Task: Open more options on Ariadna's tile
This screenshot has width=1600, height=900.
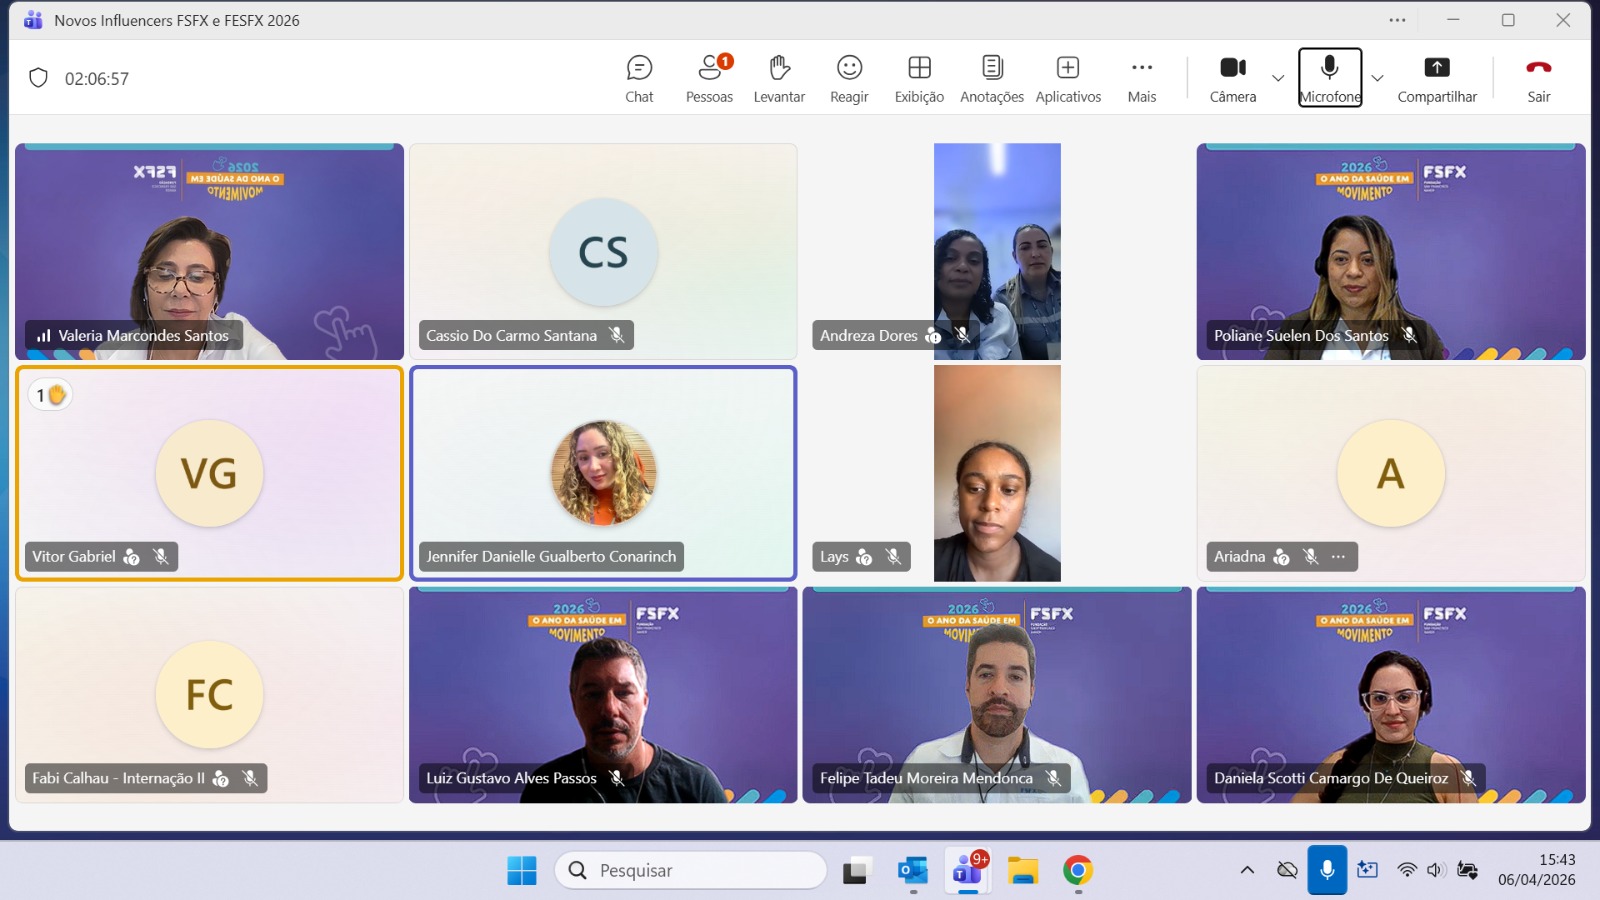Action: (x=1339, y=557)
